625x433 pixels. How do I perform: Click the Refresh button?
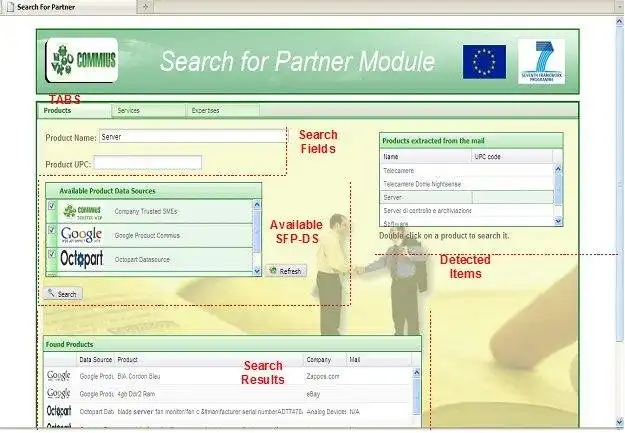(286, 271)
